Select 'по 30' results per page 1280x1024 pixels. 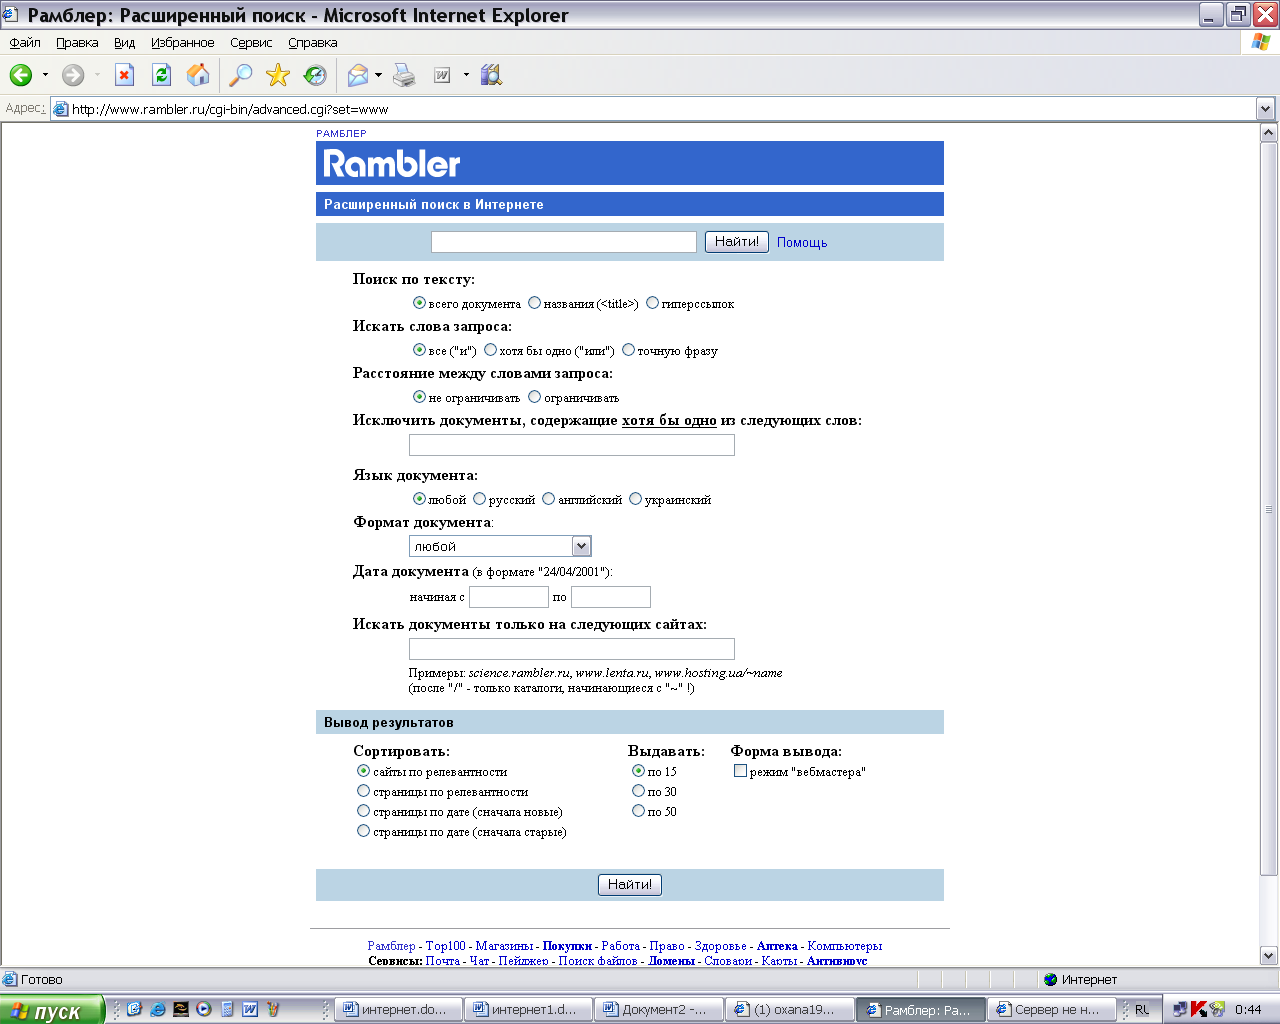[638, 791]
